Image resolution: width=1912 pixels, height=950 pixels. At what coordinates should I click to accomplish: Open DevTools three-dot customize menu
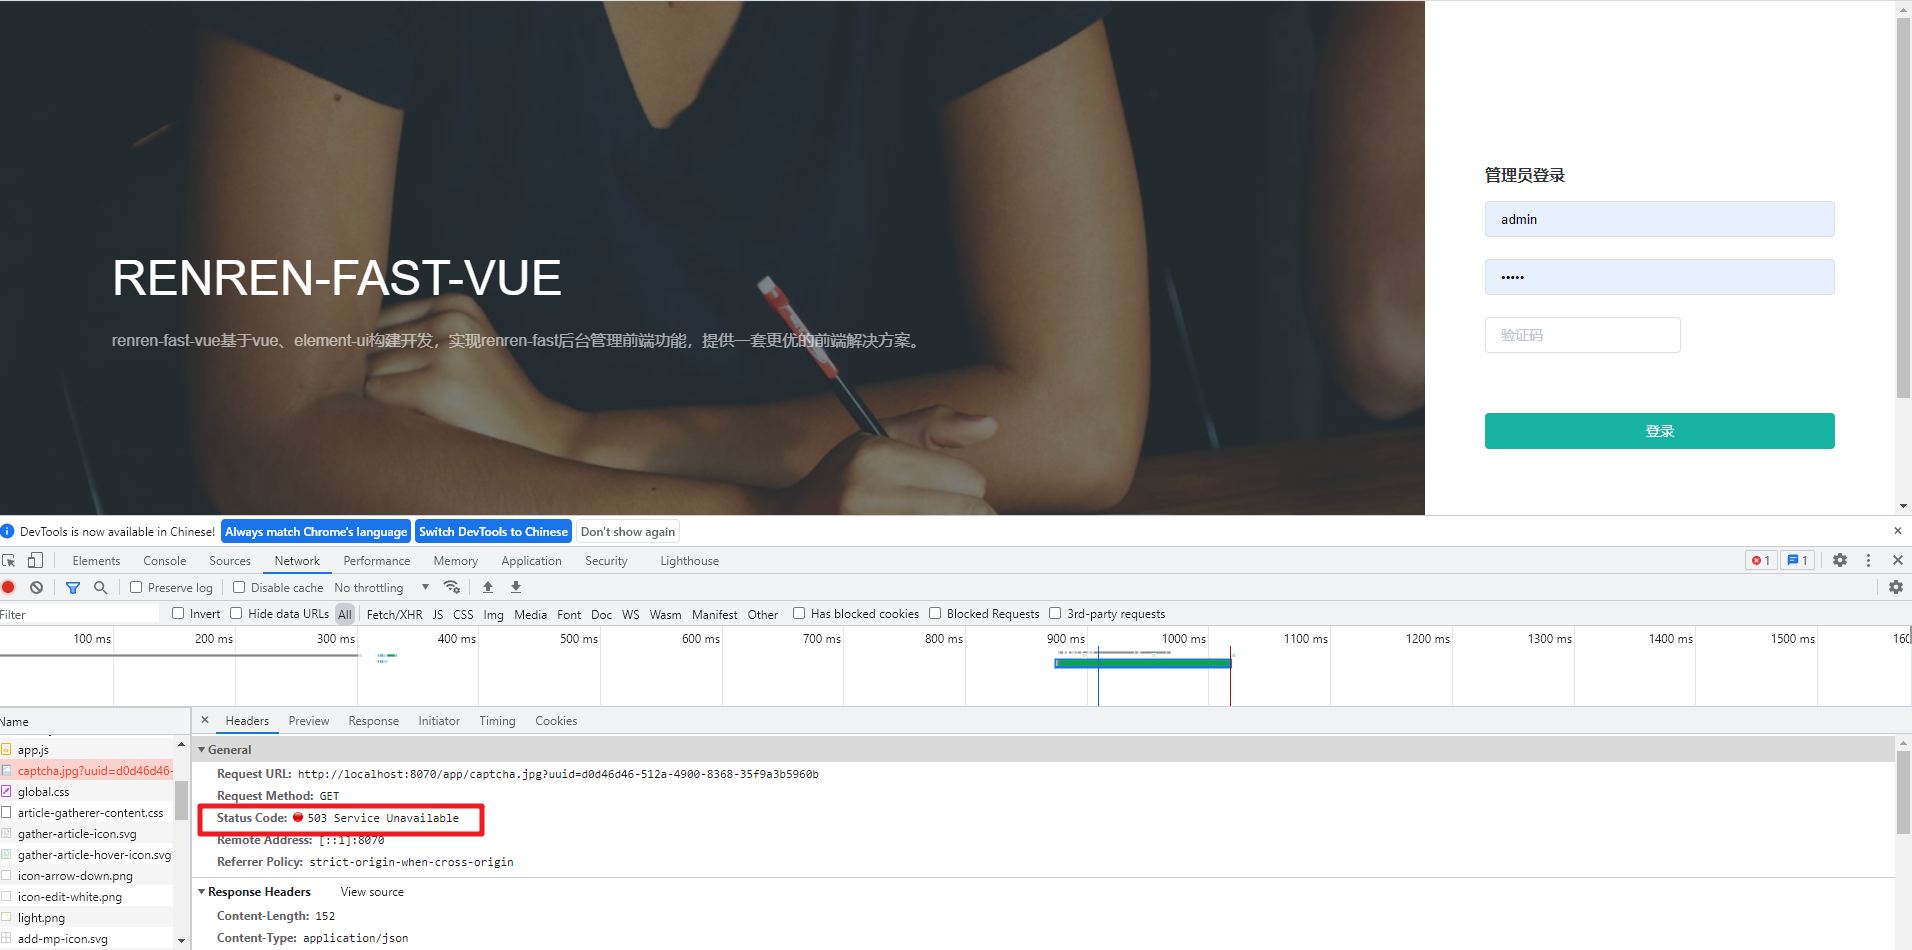point(1868,561)
